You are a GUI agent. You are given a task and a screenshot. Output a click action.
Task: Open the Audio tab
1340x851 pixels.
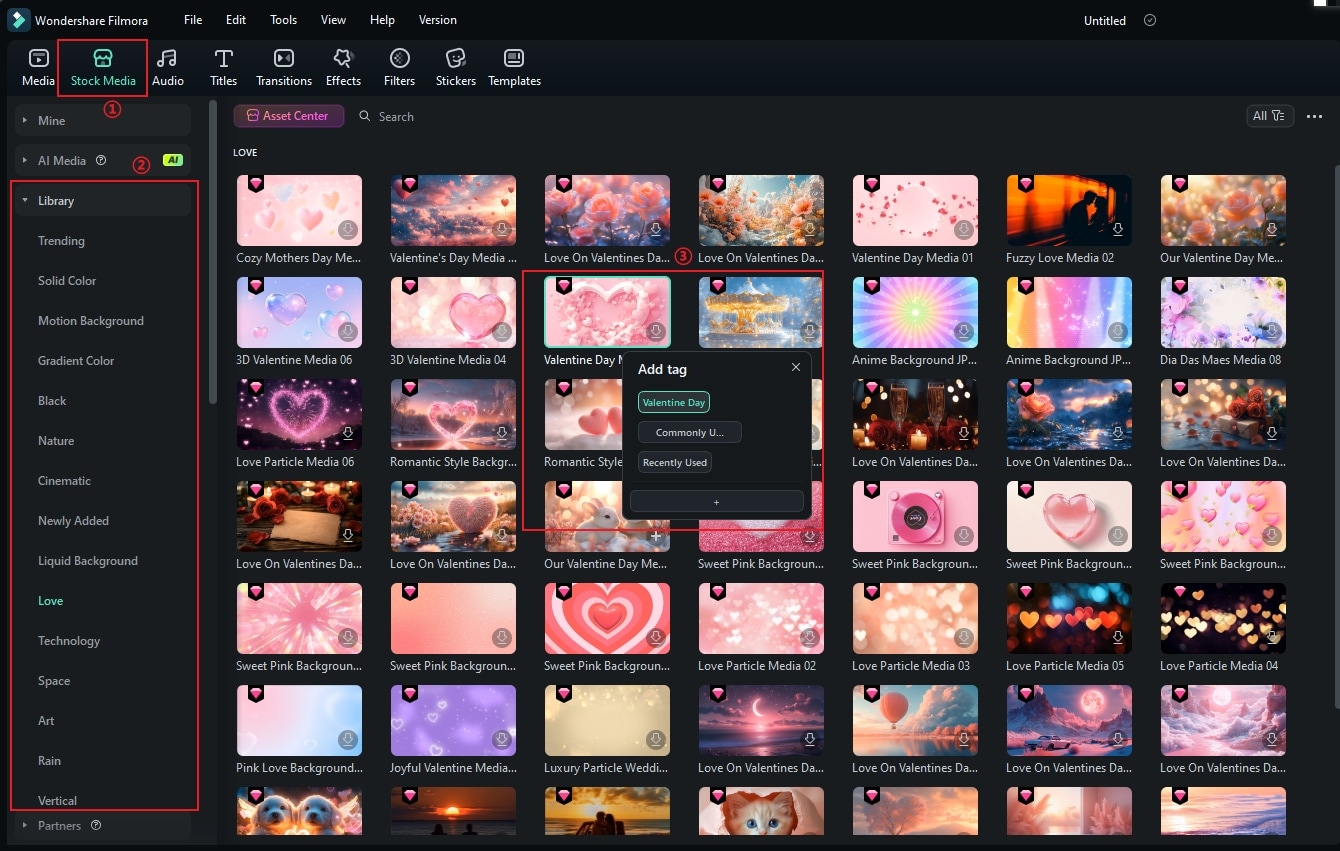point(168,67)
